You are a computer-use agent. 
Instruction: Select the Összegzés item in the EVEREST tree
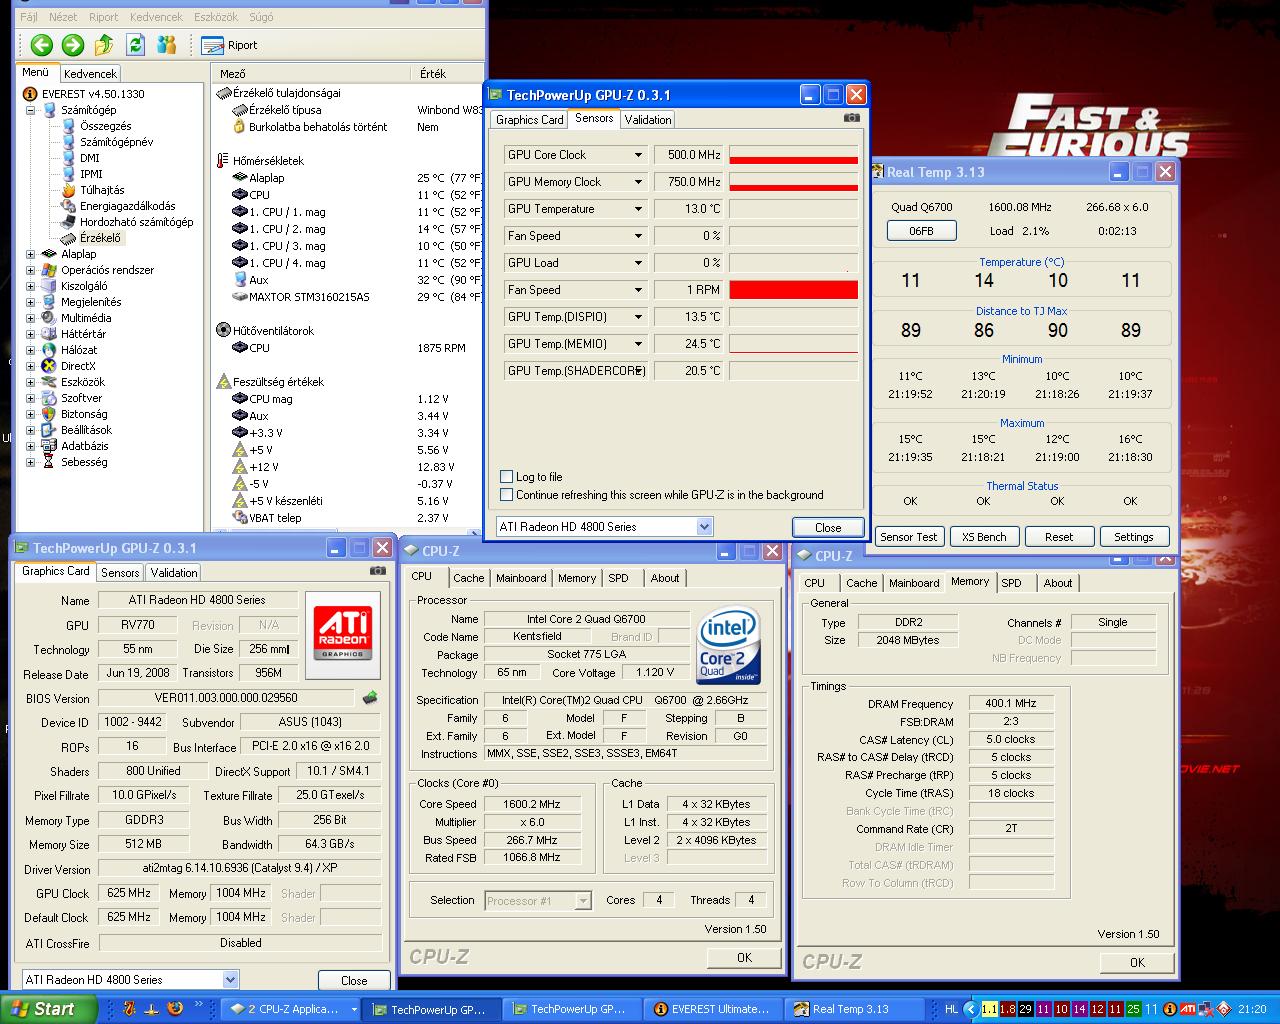(106, 126)
